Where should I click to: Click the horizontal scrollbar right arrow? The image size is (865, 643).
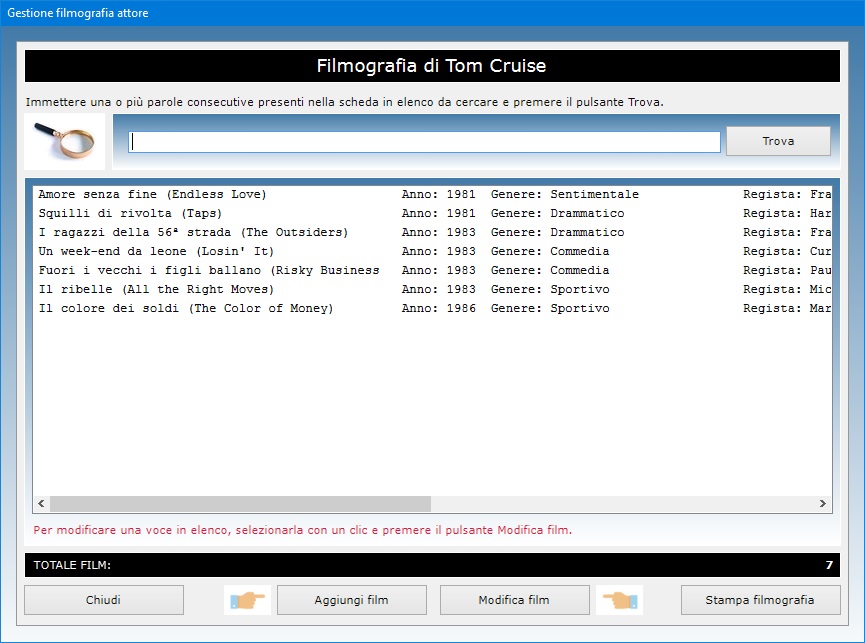(823, 503)
